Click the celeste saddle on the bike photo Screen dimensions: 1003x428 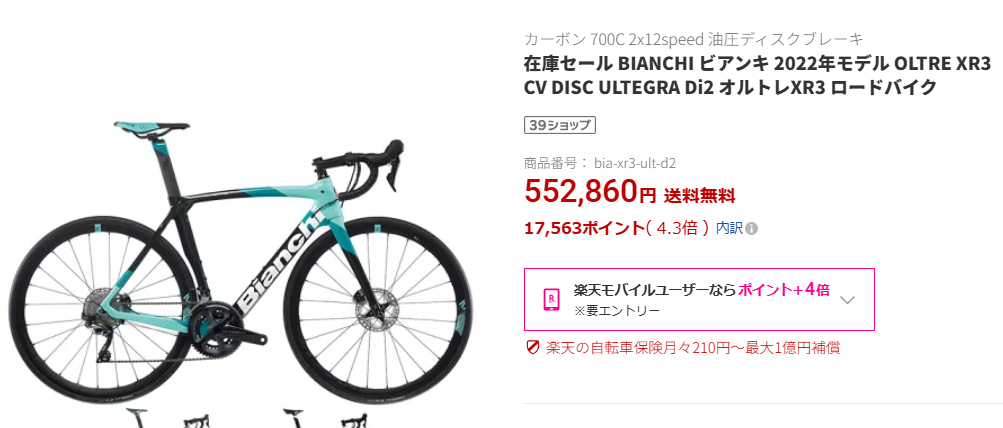click(x=152, y=128)
